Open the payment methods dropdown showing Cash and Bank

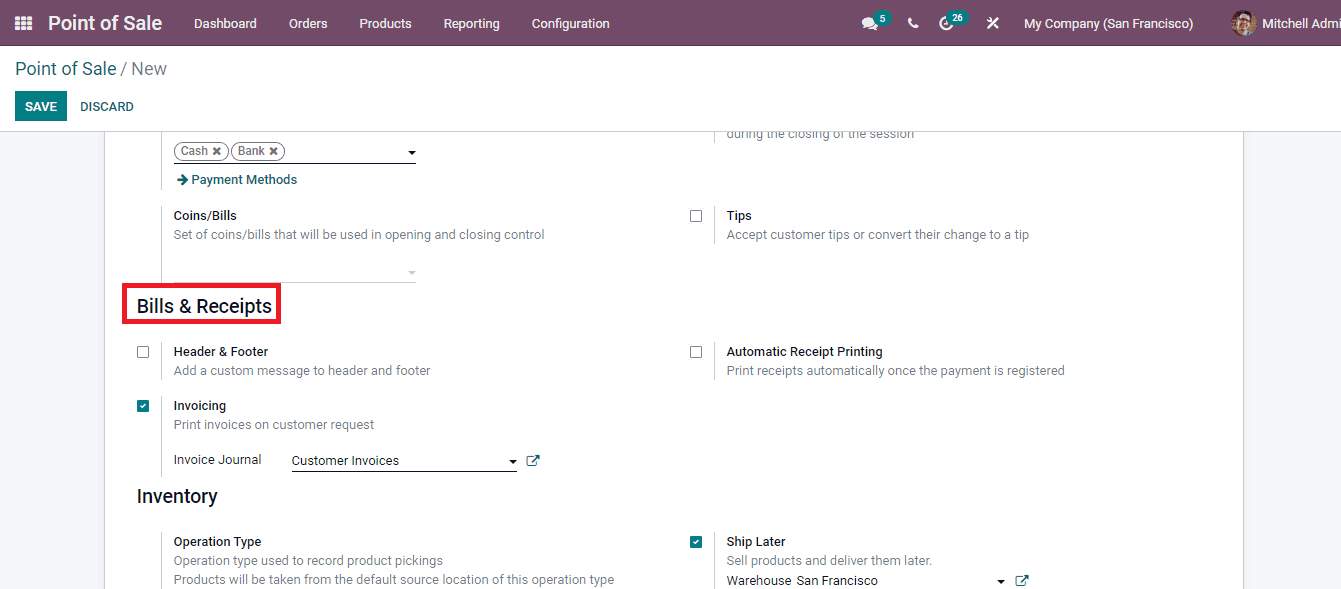point(411,152)
